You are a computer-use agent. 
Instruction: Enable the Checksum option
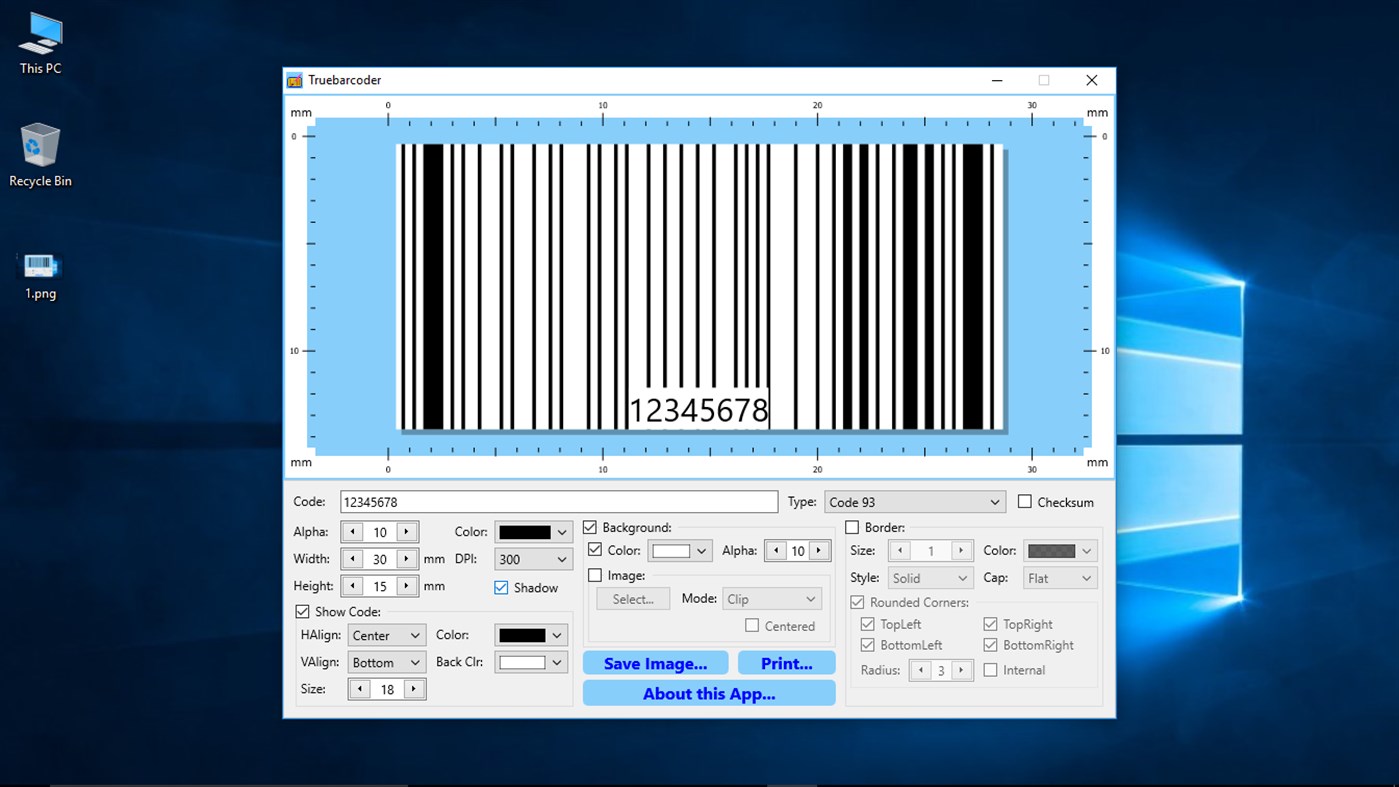tap(1027, 501)
